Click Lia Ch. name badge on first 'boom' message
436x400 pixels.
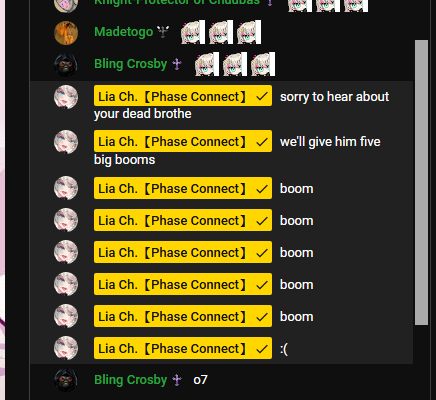[x=183, y=188]
